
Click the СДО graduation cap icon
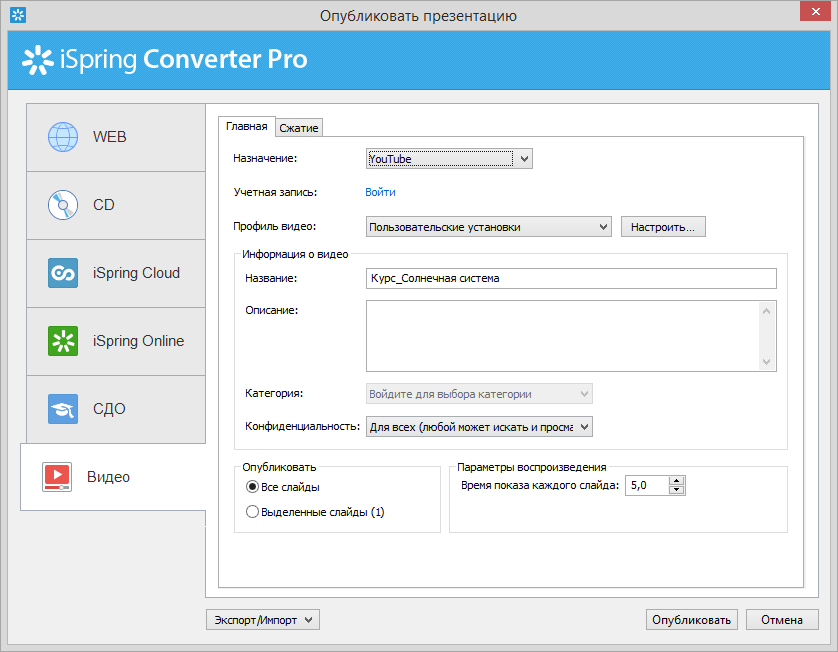pos(63,409)
